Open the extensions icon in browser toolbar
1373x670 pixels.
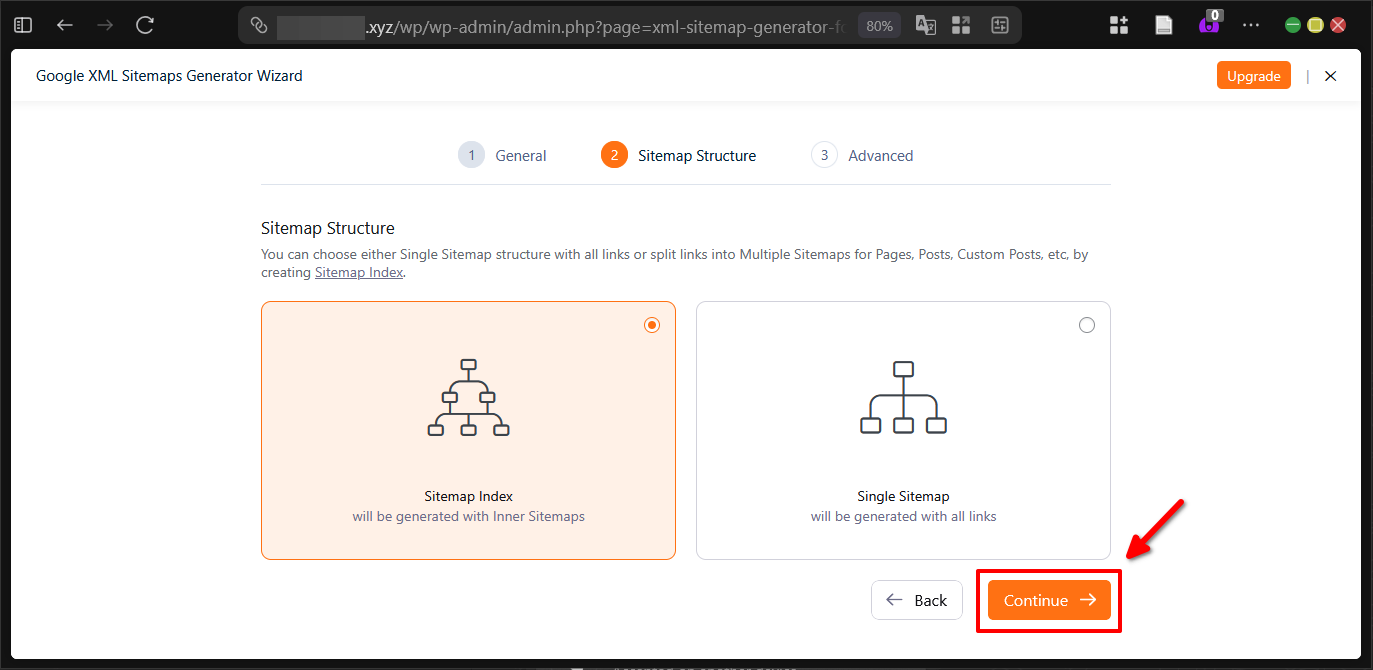(1119, 26)
